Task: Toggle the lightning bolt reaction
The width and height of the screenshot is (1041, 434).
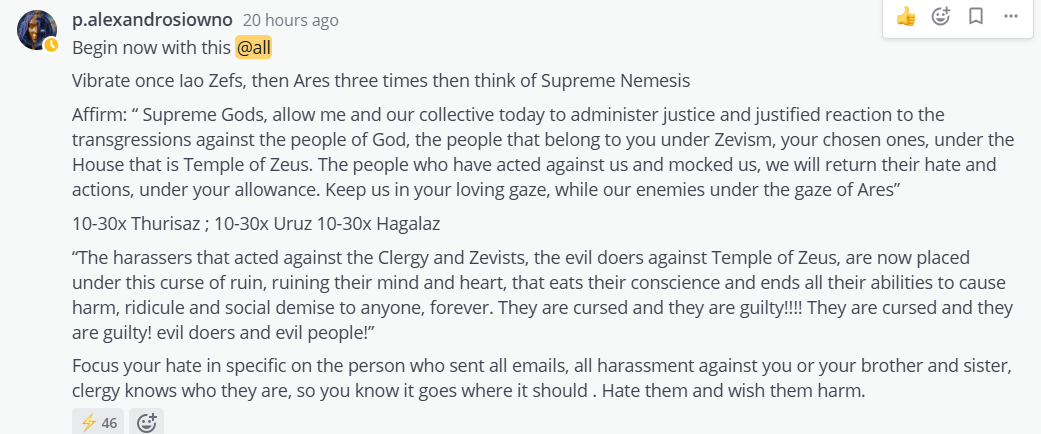Action: 98,422
